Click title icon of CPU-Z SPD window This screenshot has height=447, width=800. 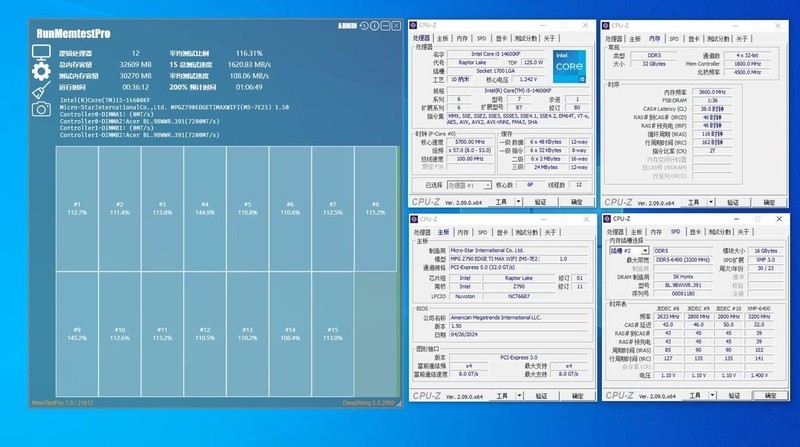607,219
